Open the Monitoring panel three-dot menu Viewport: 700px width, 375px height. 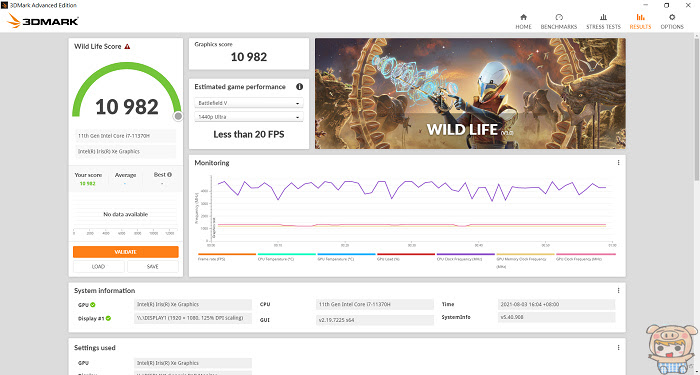pyautogui.click(x=618, y=162)
